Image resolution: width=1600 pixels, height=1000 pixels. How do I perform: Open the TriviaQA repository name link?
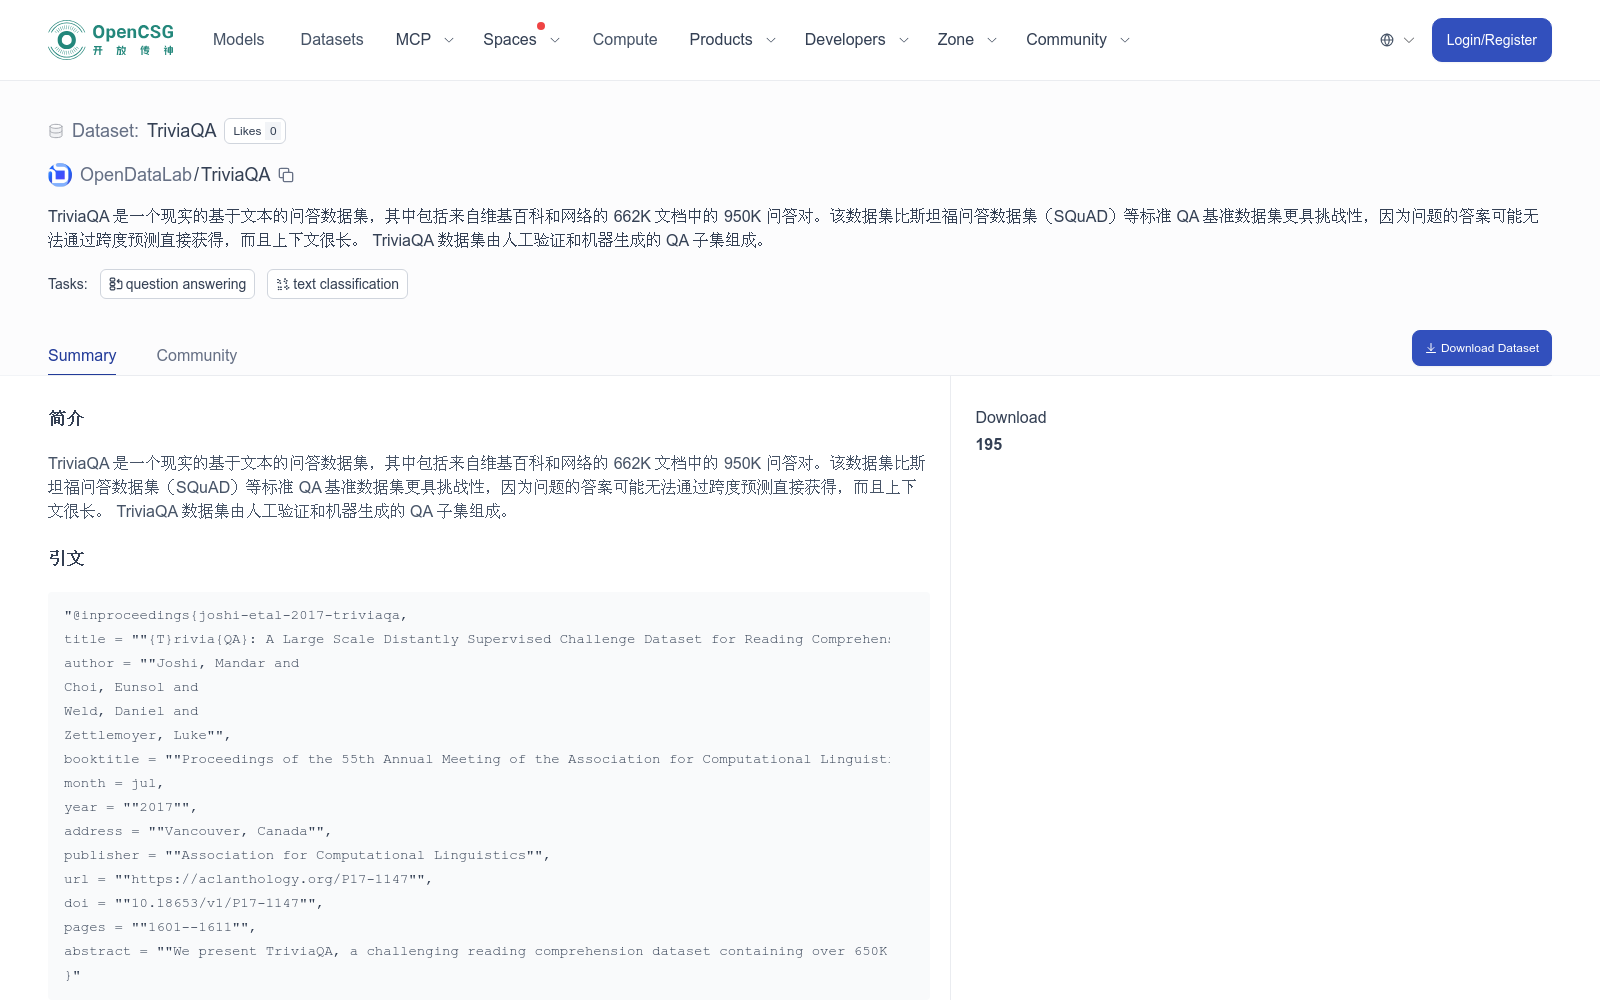pos(236,175)
